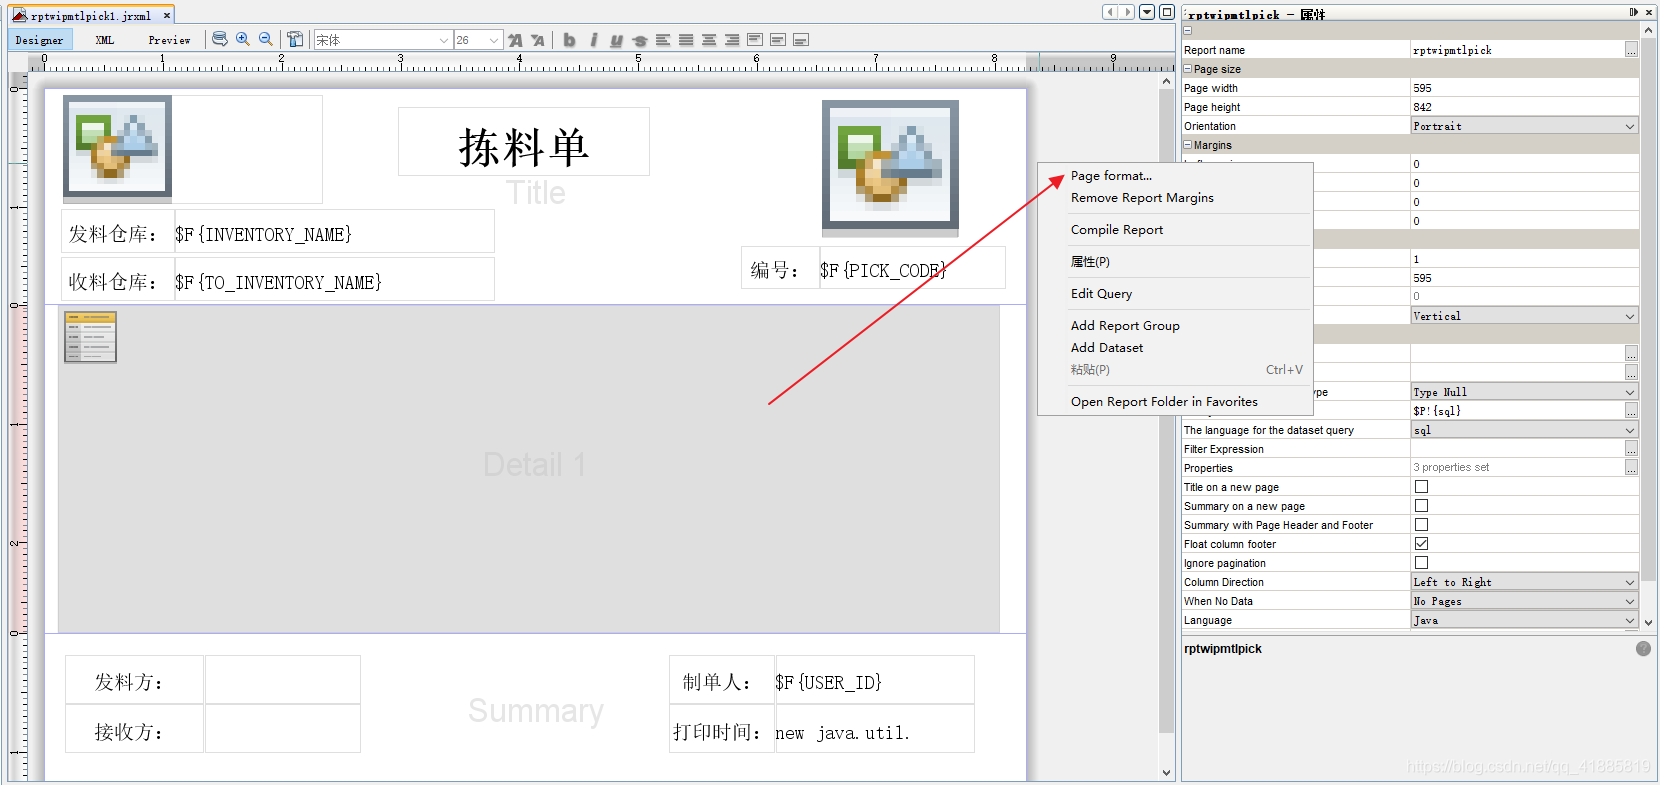Viewport: 1660px width, 785px height.
Task: Toggle Summary on a new page checkbox
Action: (x=1421, y=506)
